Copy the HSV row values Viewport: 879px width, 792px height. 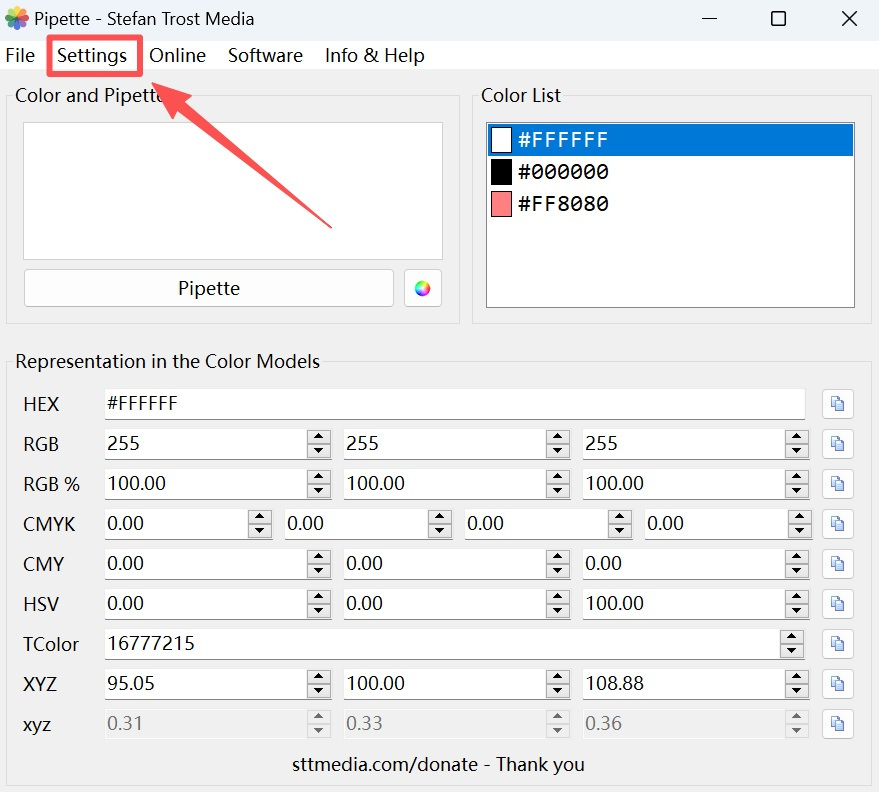coord(838,604)
